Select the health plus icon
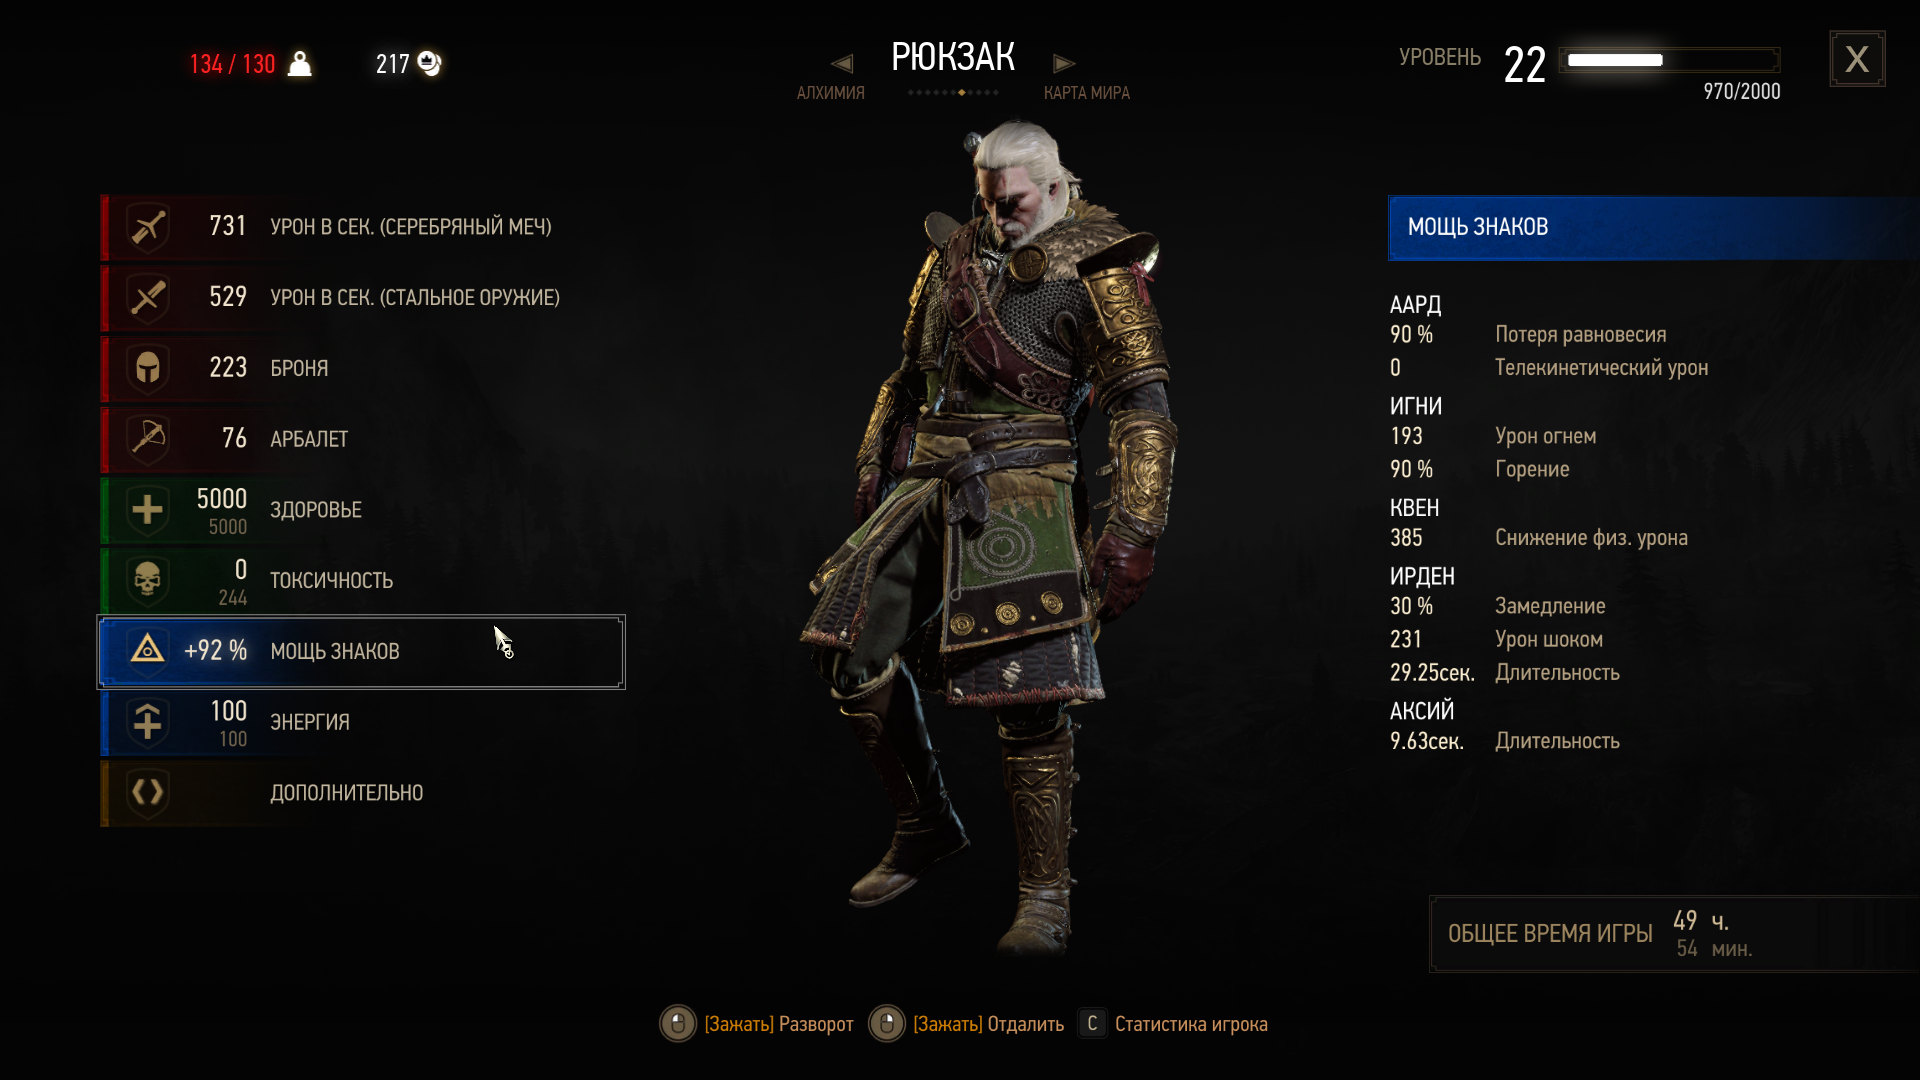The width and height of the screenshot is (1920, 1080). (x=148, y=510)
